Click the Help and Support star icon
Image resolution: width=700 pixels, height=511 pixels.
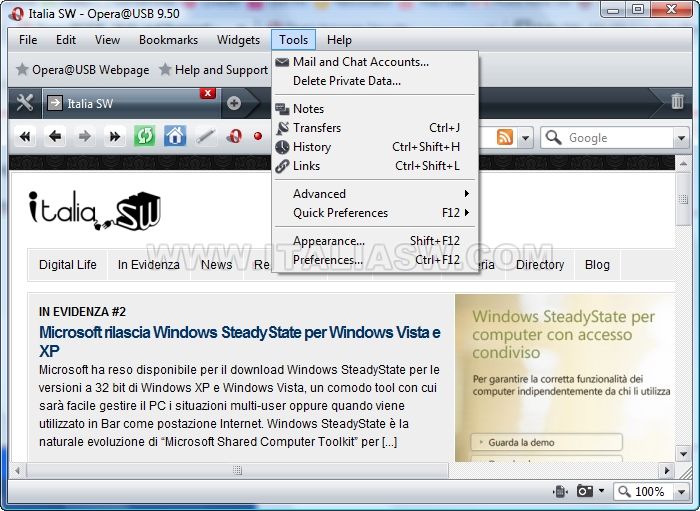point(165,69)
